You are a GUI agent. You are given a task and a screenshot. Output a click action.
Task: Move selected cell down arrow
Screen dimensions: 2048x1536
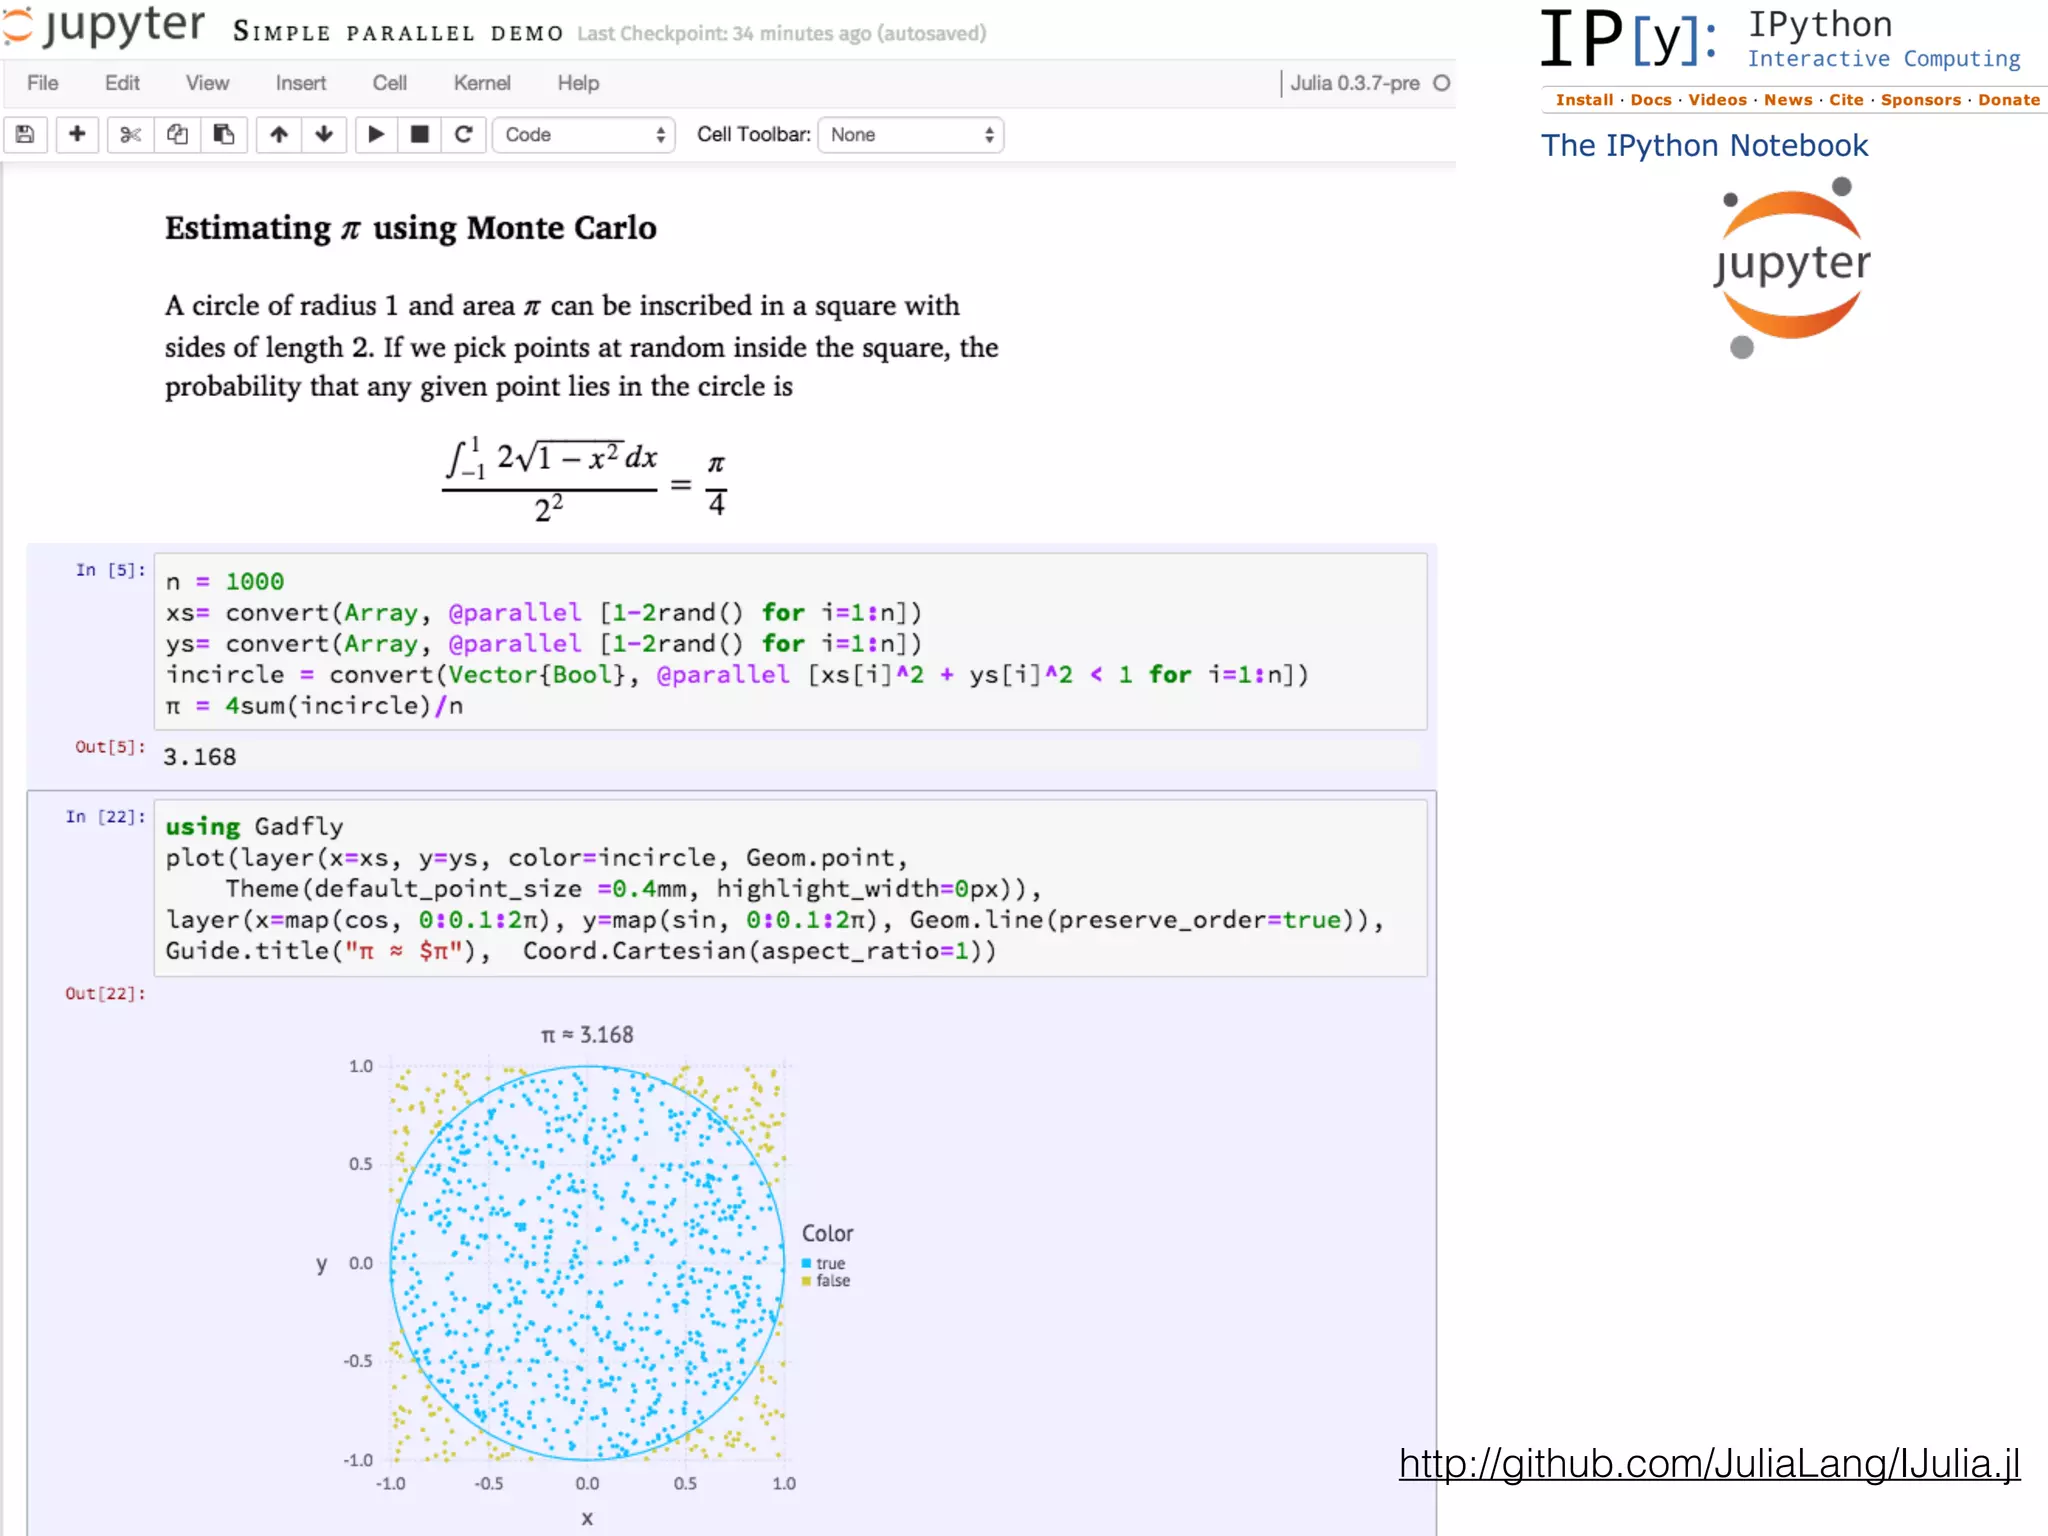[x=324, y=135]
